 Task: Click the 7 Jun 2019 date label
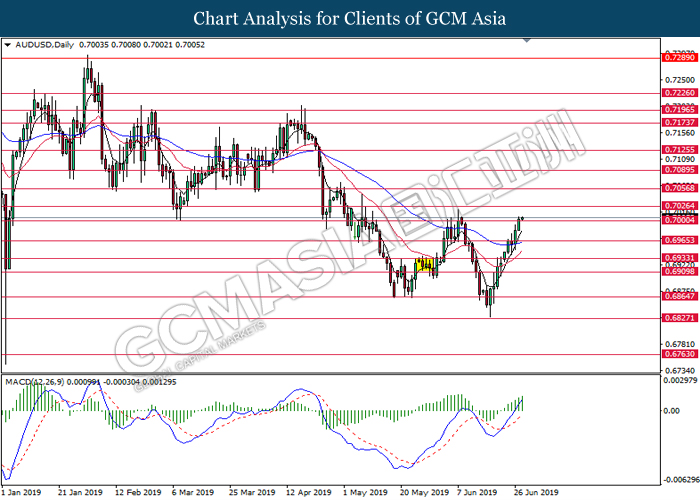click(477, 492)
